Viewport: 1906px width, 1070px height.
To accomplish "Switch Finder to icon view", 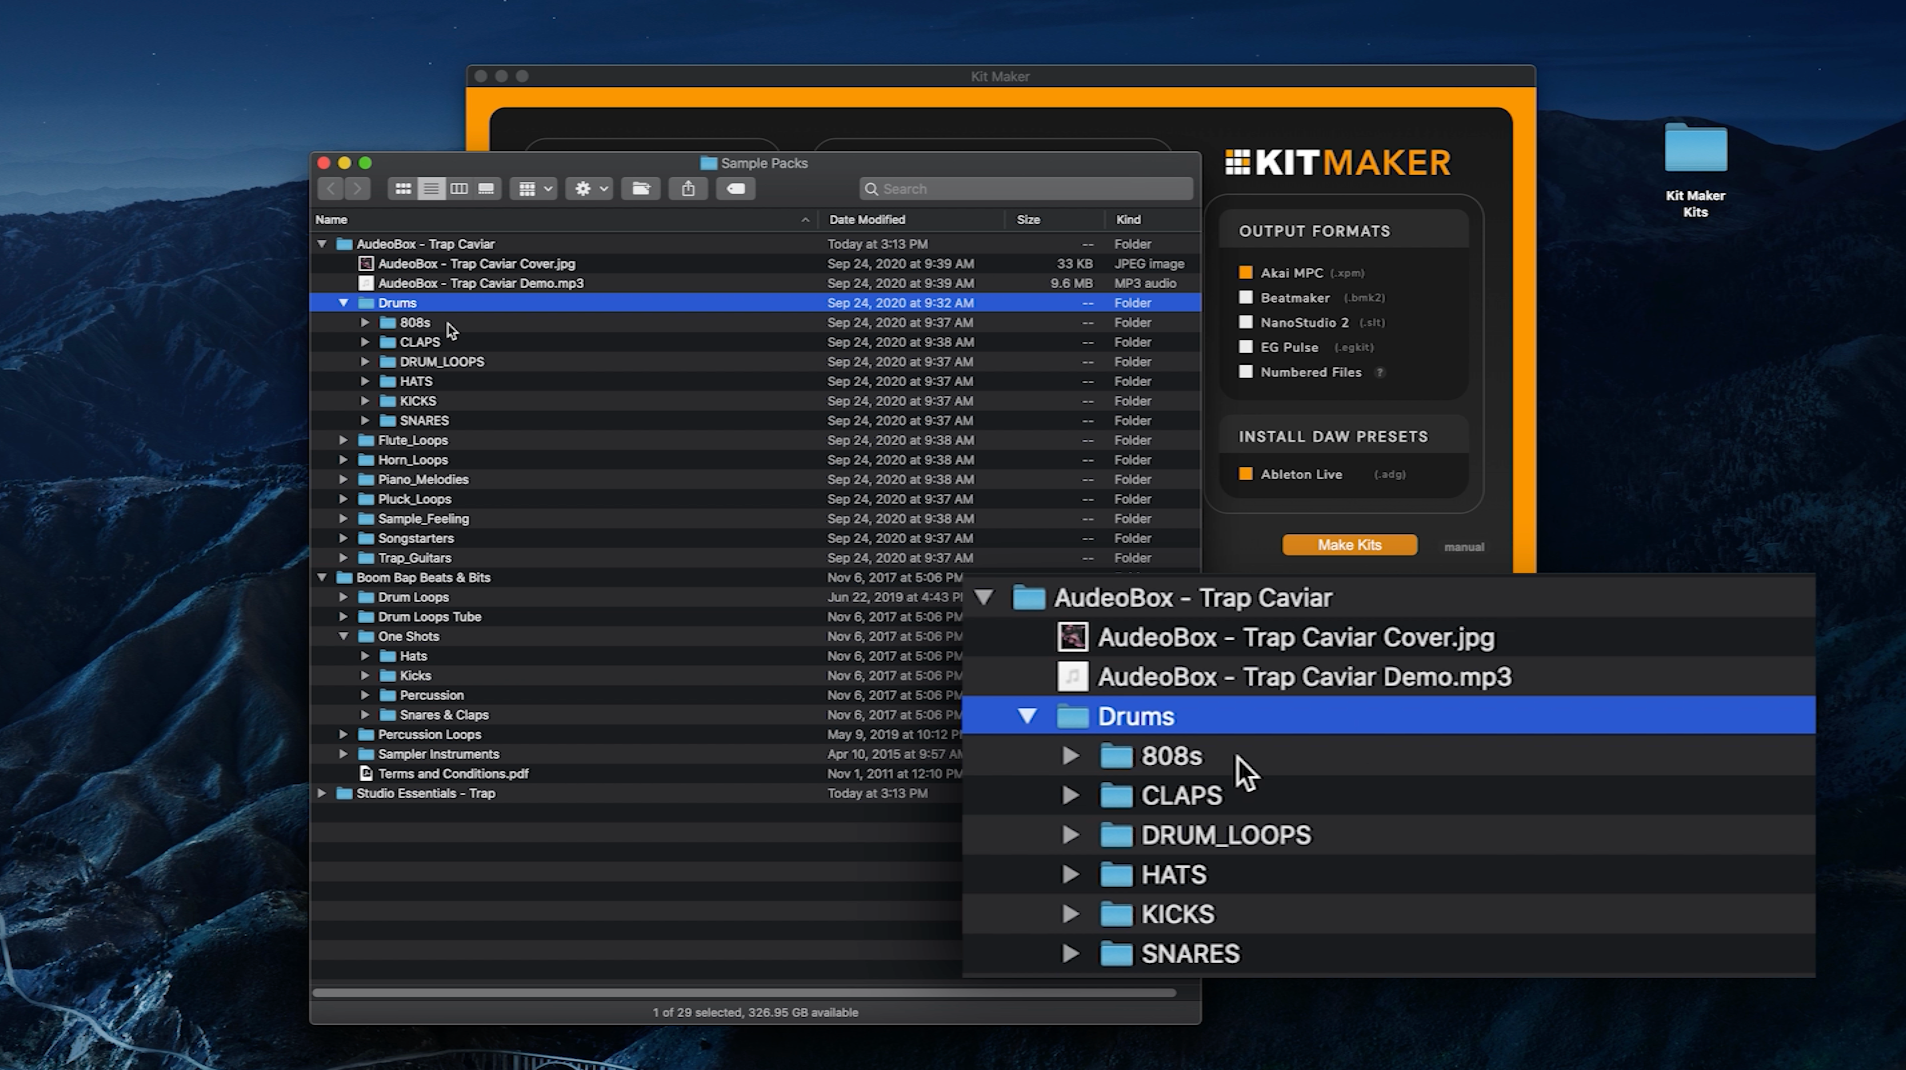I will tap(403, 189).
